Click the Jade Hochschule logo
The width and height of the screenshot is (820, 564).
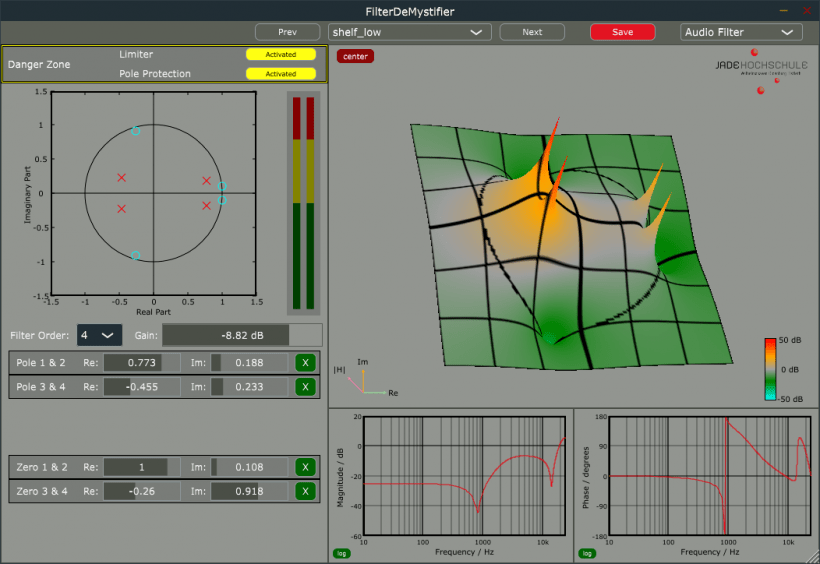pos(763,68)
